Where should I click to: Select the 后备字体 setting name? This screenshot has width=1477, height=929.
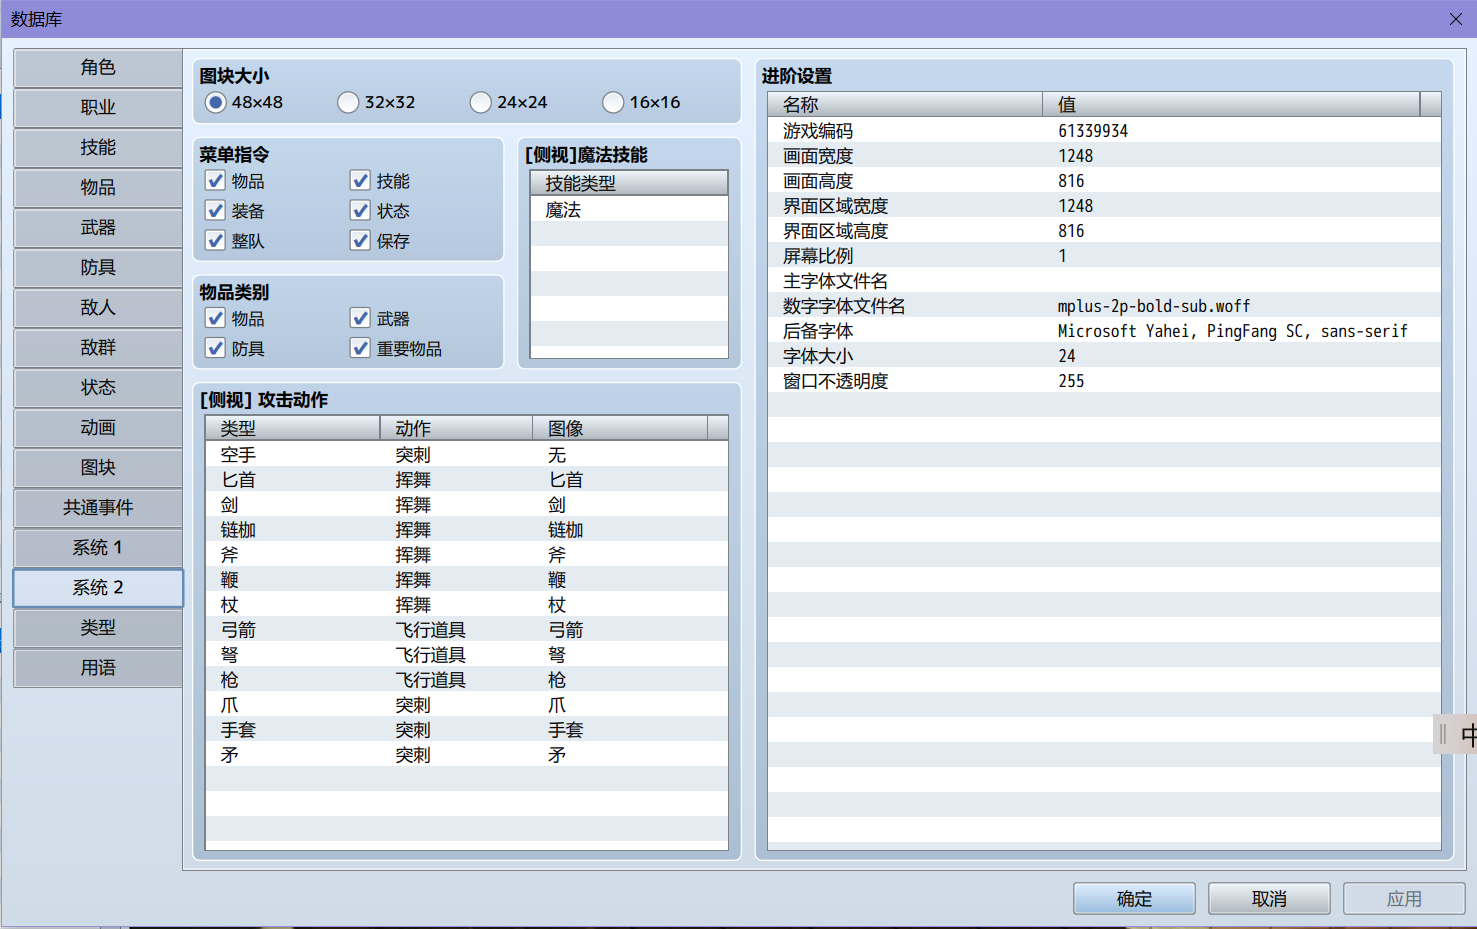click(x=818, y=331)
